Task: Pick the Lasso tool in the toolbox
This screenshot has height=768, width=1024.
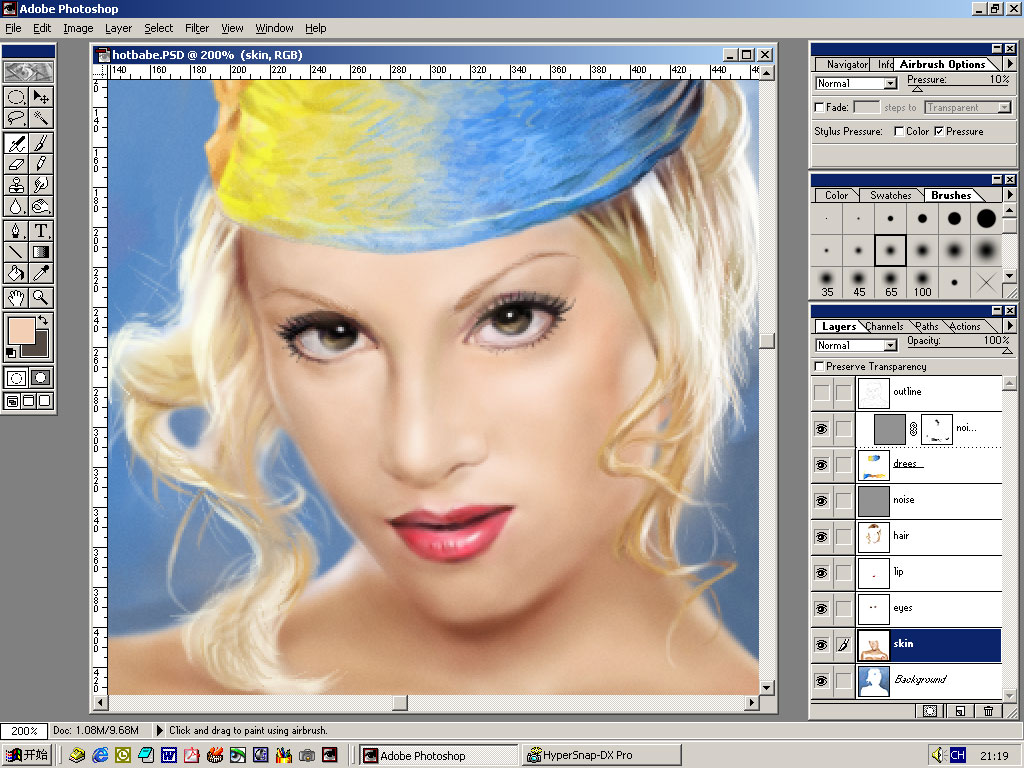Action: [x=16, y=118]
